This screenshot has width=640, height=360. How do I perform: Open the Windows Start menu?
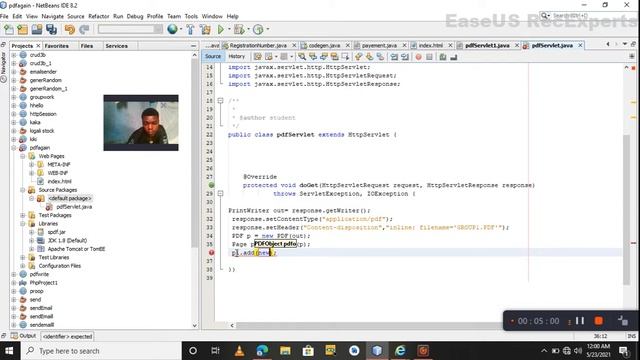[x=9, y=351]
